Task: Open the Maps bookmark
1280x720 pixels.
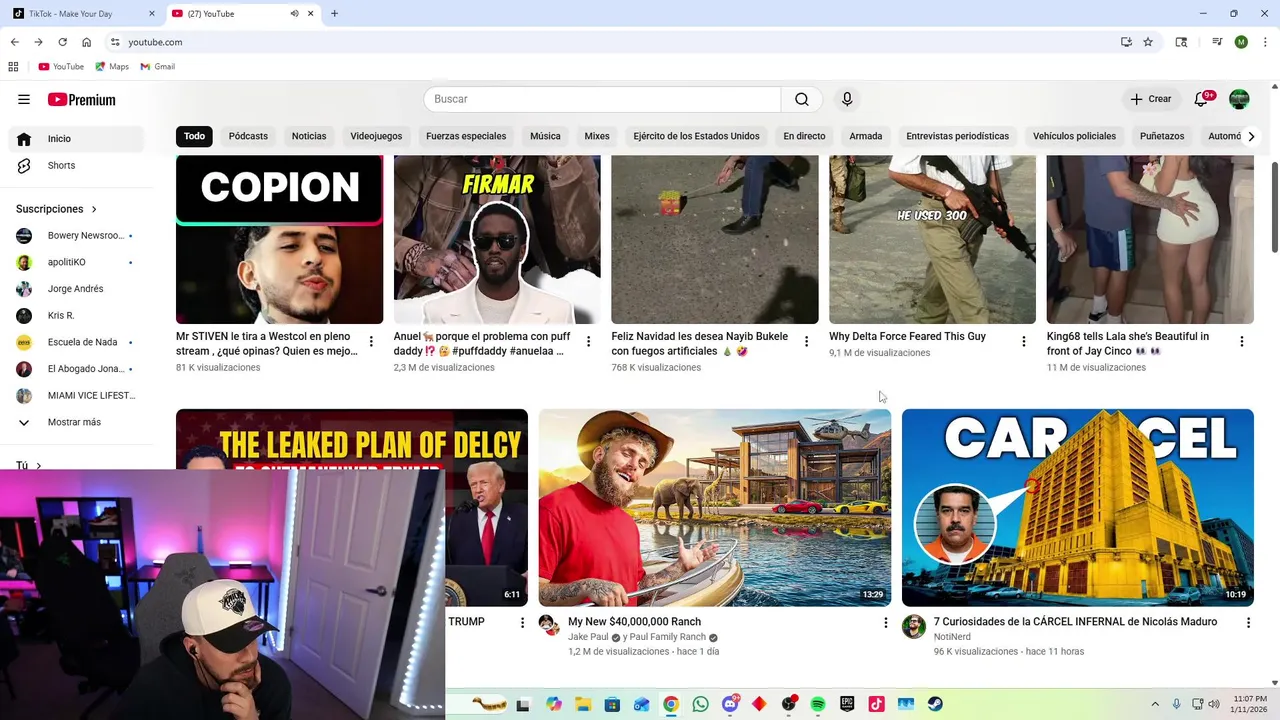Action: click(x=112, y=67)
